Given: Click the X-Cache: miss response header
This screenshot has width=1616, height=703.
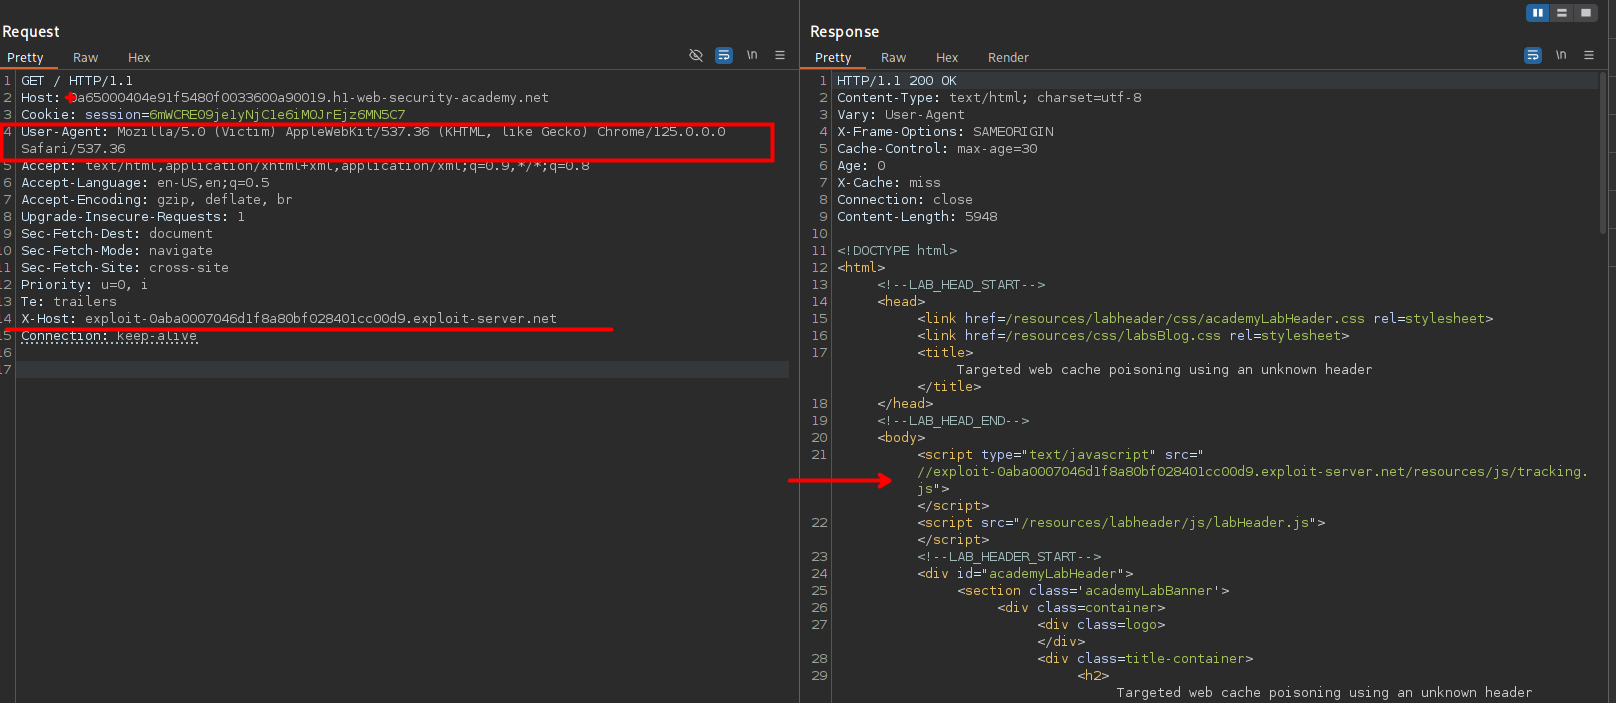Looking at the screenshot, I should point(889,183).
